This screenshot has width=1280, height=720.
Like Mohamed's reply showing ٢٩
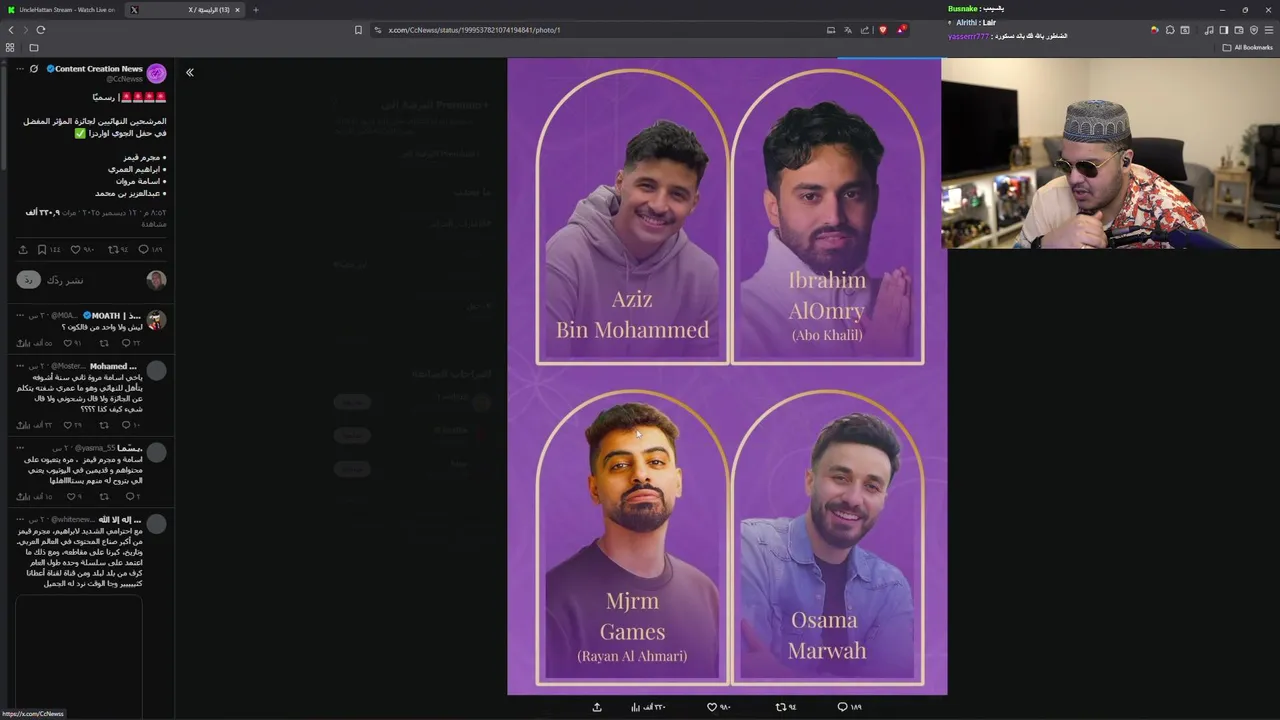click(74, 425)
